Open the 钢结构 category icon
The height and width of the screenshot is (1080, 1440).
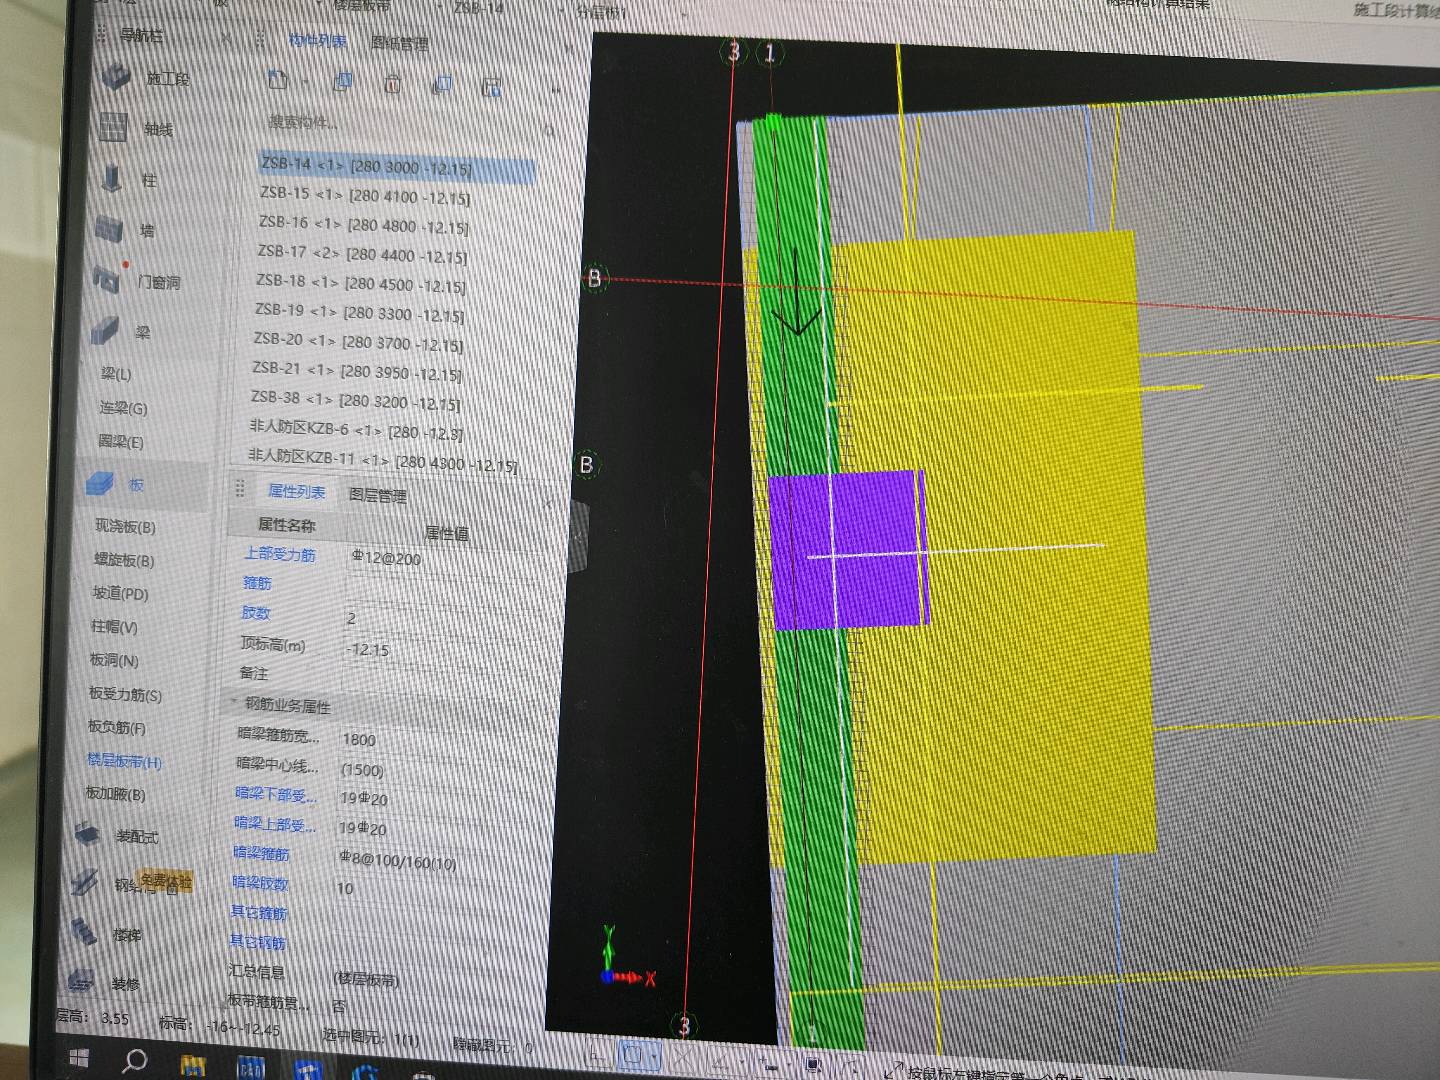[x=86, y=882]
